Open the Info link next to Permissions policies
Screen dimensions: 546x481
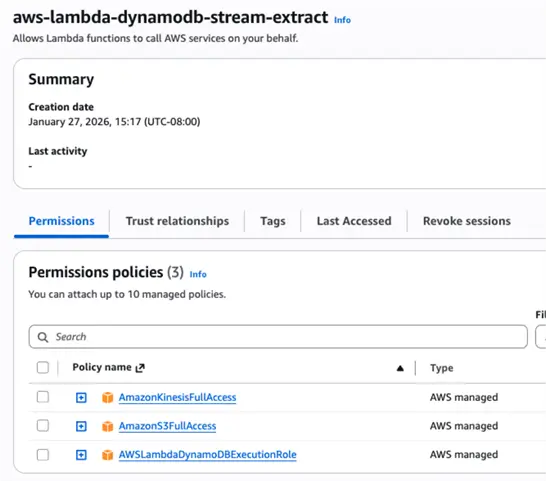[198, 274]
